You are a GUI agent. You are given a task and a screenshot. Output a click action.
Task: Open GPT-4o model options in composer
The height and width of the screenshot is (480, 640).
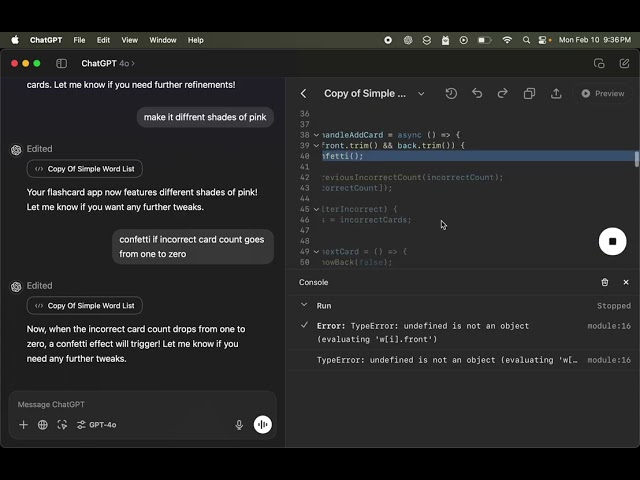coord(97,424)
